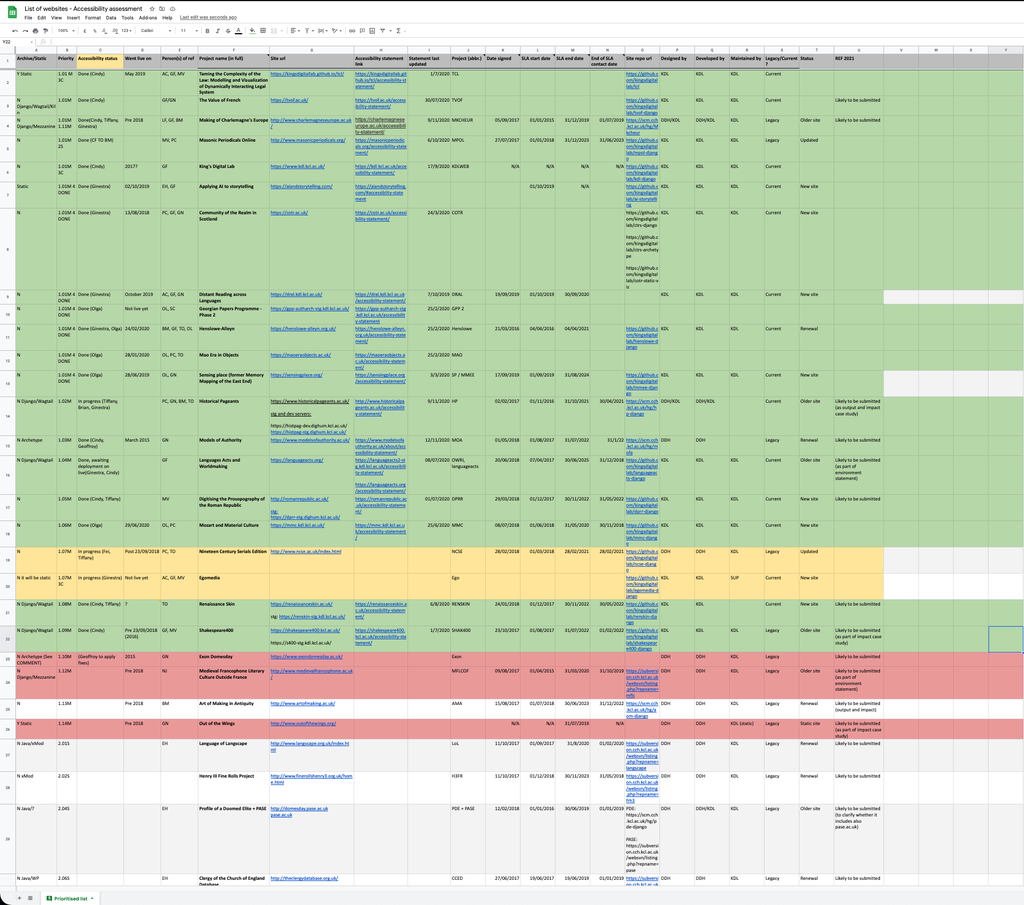Open the Fill color tool
Viewport: 1024px width, 905px height.
(x=253, y=31)
